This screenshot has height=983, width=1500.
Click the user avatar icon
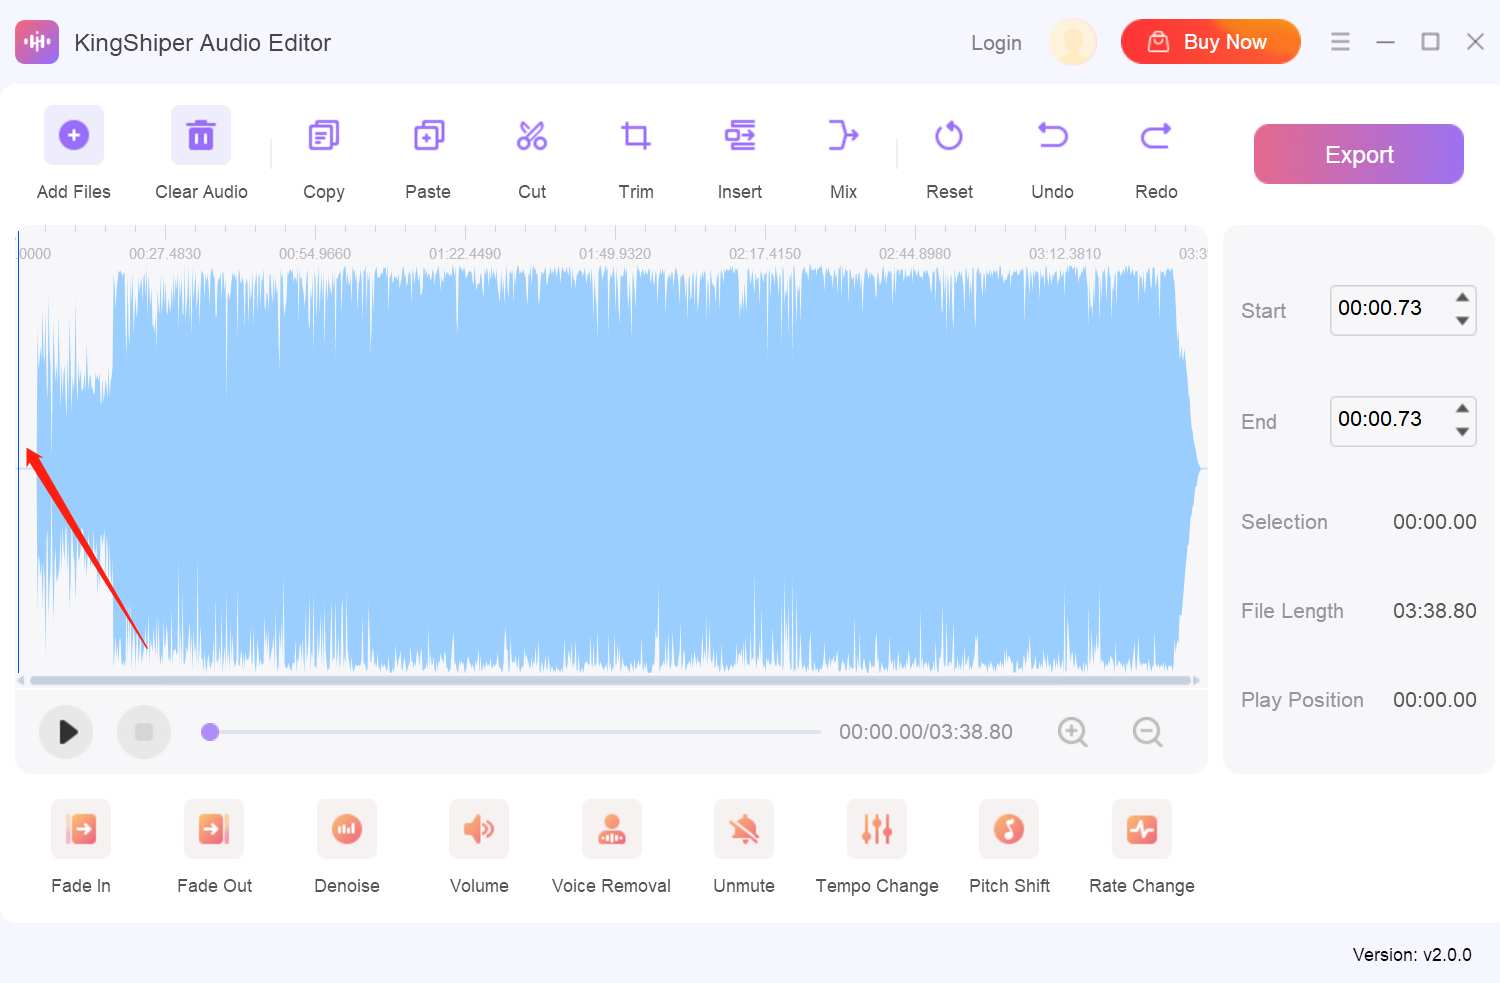click(x=1073, y=42)
